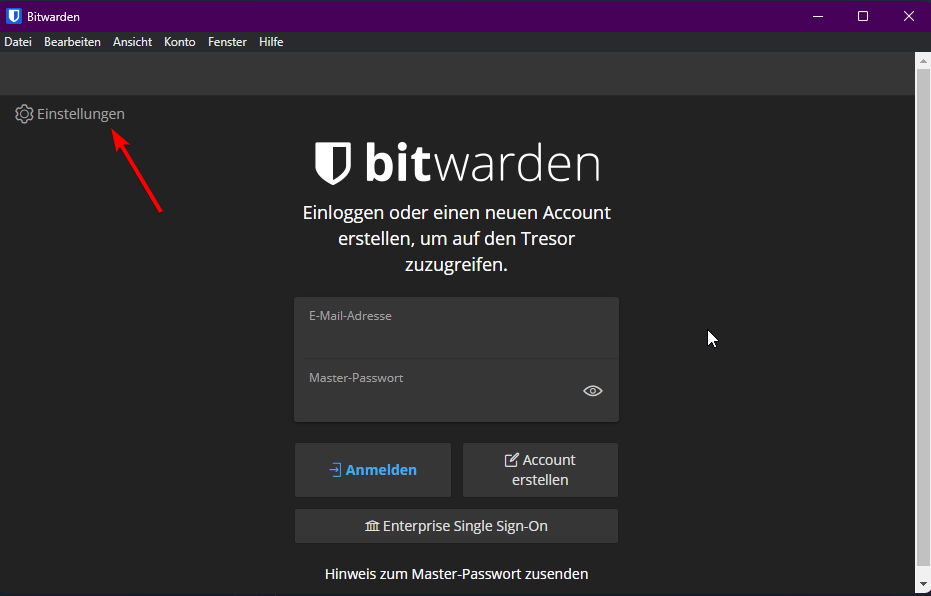Screen dimensions: 931x596
Task: Choose Enterprise Single Sign-On
Action: click(456, 526)
